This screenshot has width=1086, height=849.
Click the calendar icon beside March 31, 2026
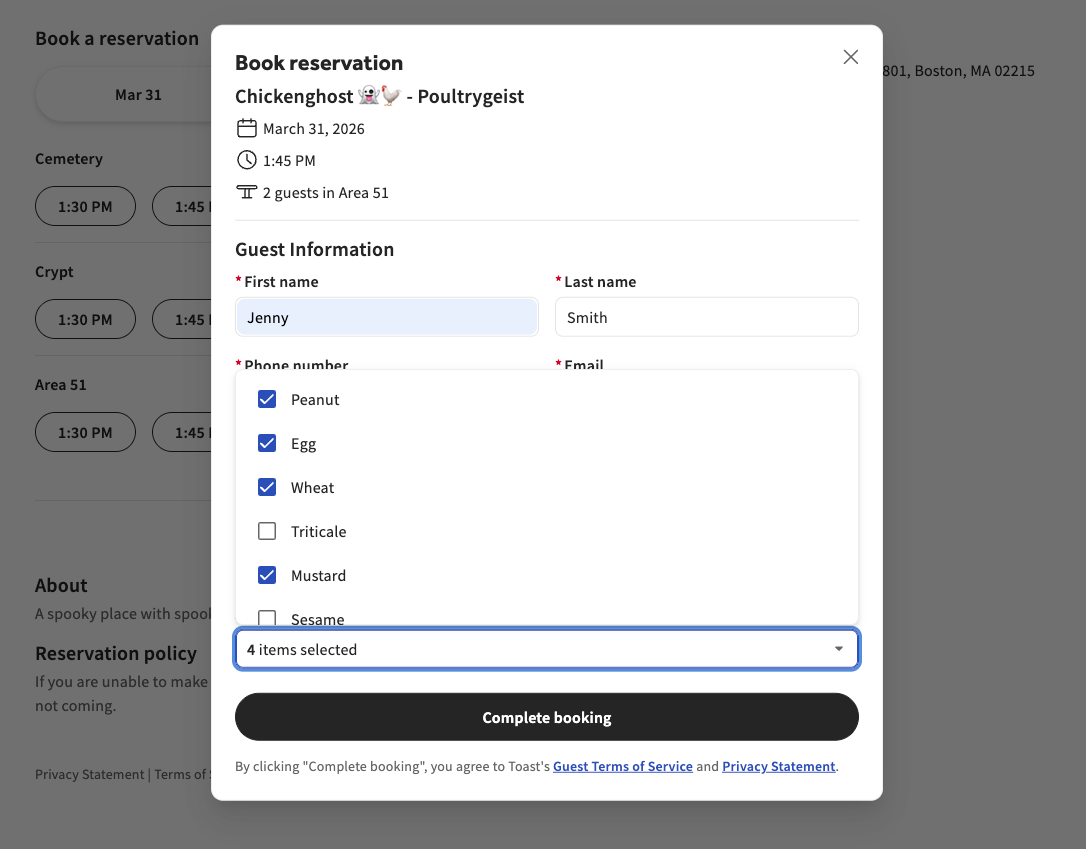247,128
